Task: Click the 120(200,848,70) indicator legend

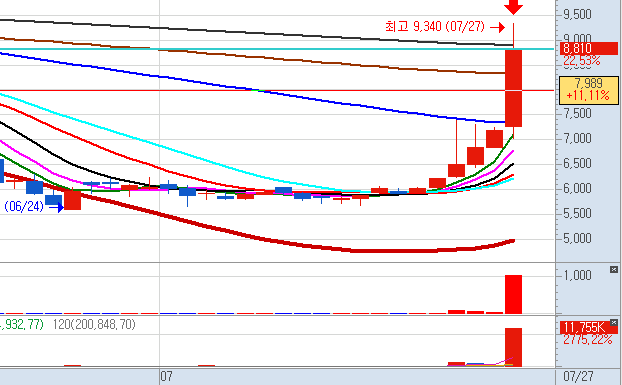Action: point(94,324)
